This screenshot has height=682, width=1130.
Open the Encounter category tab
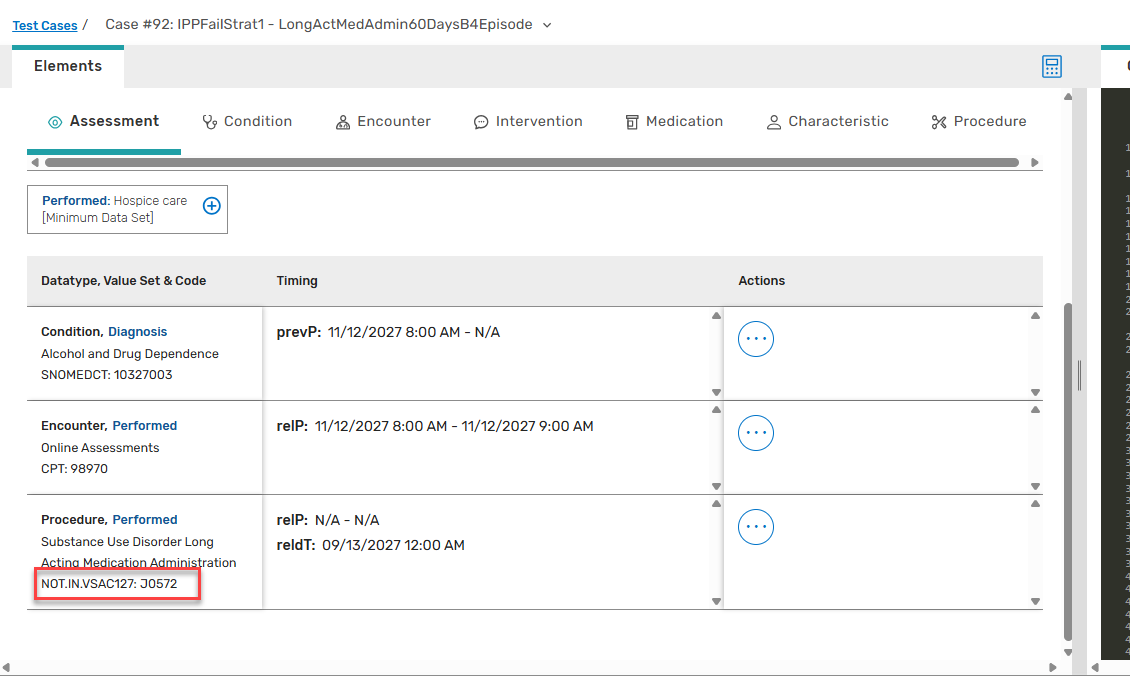[x=382, y=122]
